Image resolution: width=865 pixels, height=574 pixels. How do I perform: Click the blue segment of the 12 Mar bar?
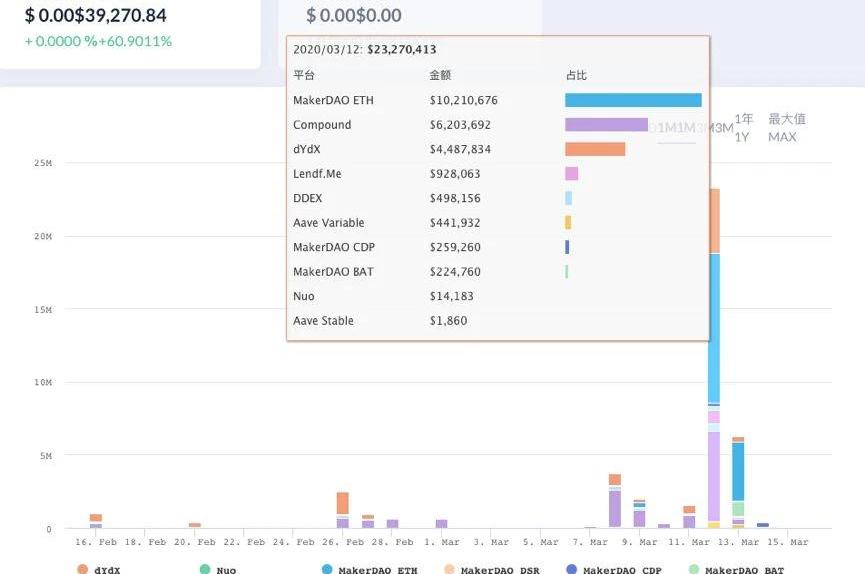point(714,328)
